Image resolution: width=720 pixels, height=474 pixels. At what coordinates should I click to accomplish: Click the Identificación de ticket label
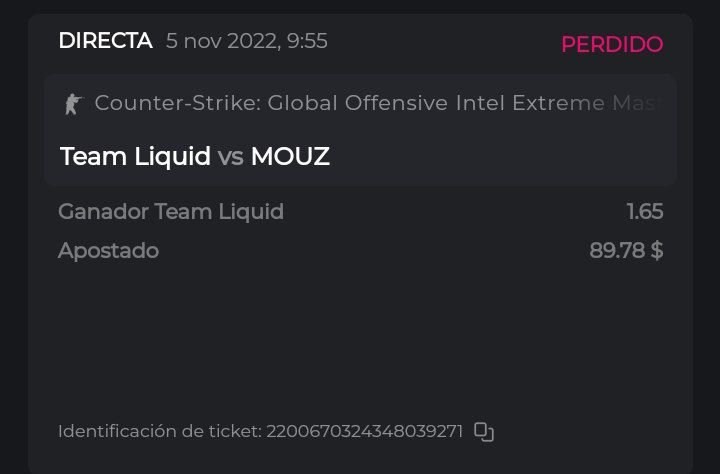coord(159,432)
